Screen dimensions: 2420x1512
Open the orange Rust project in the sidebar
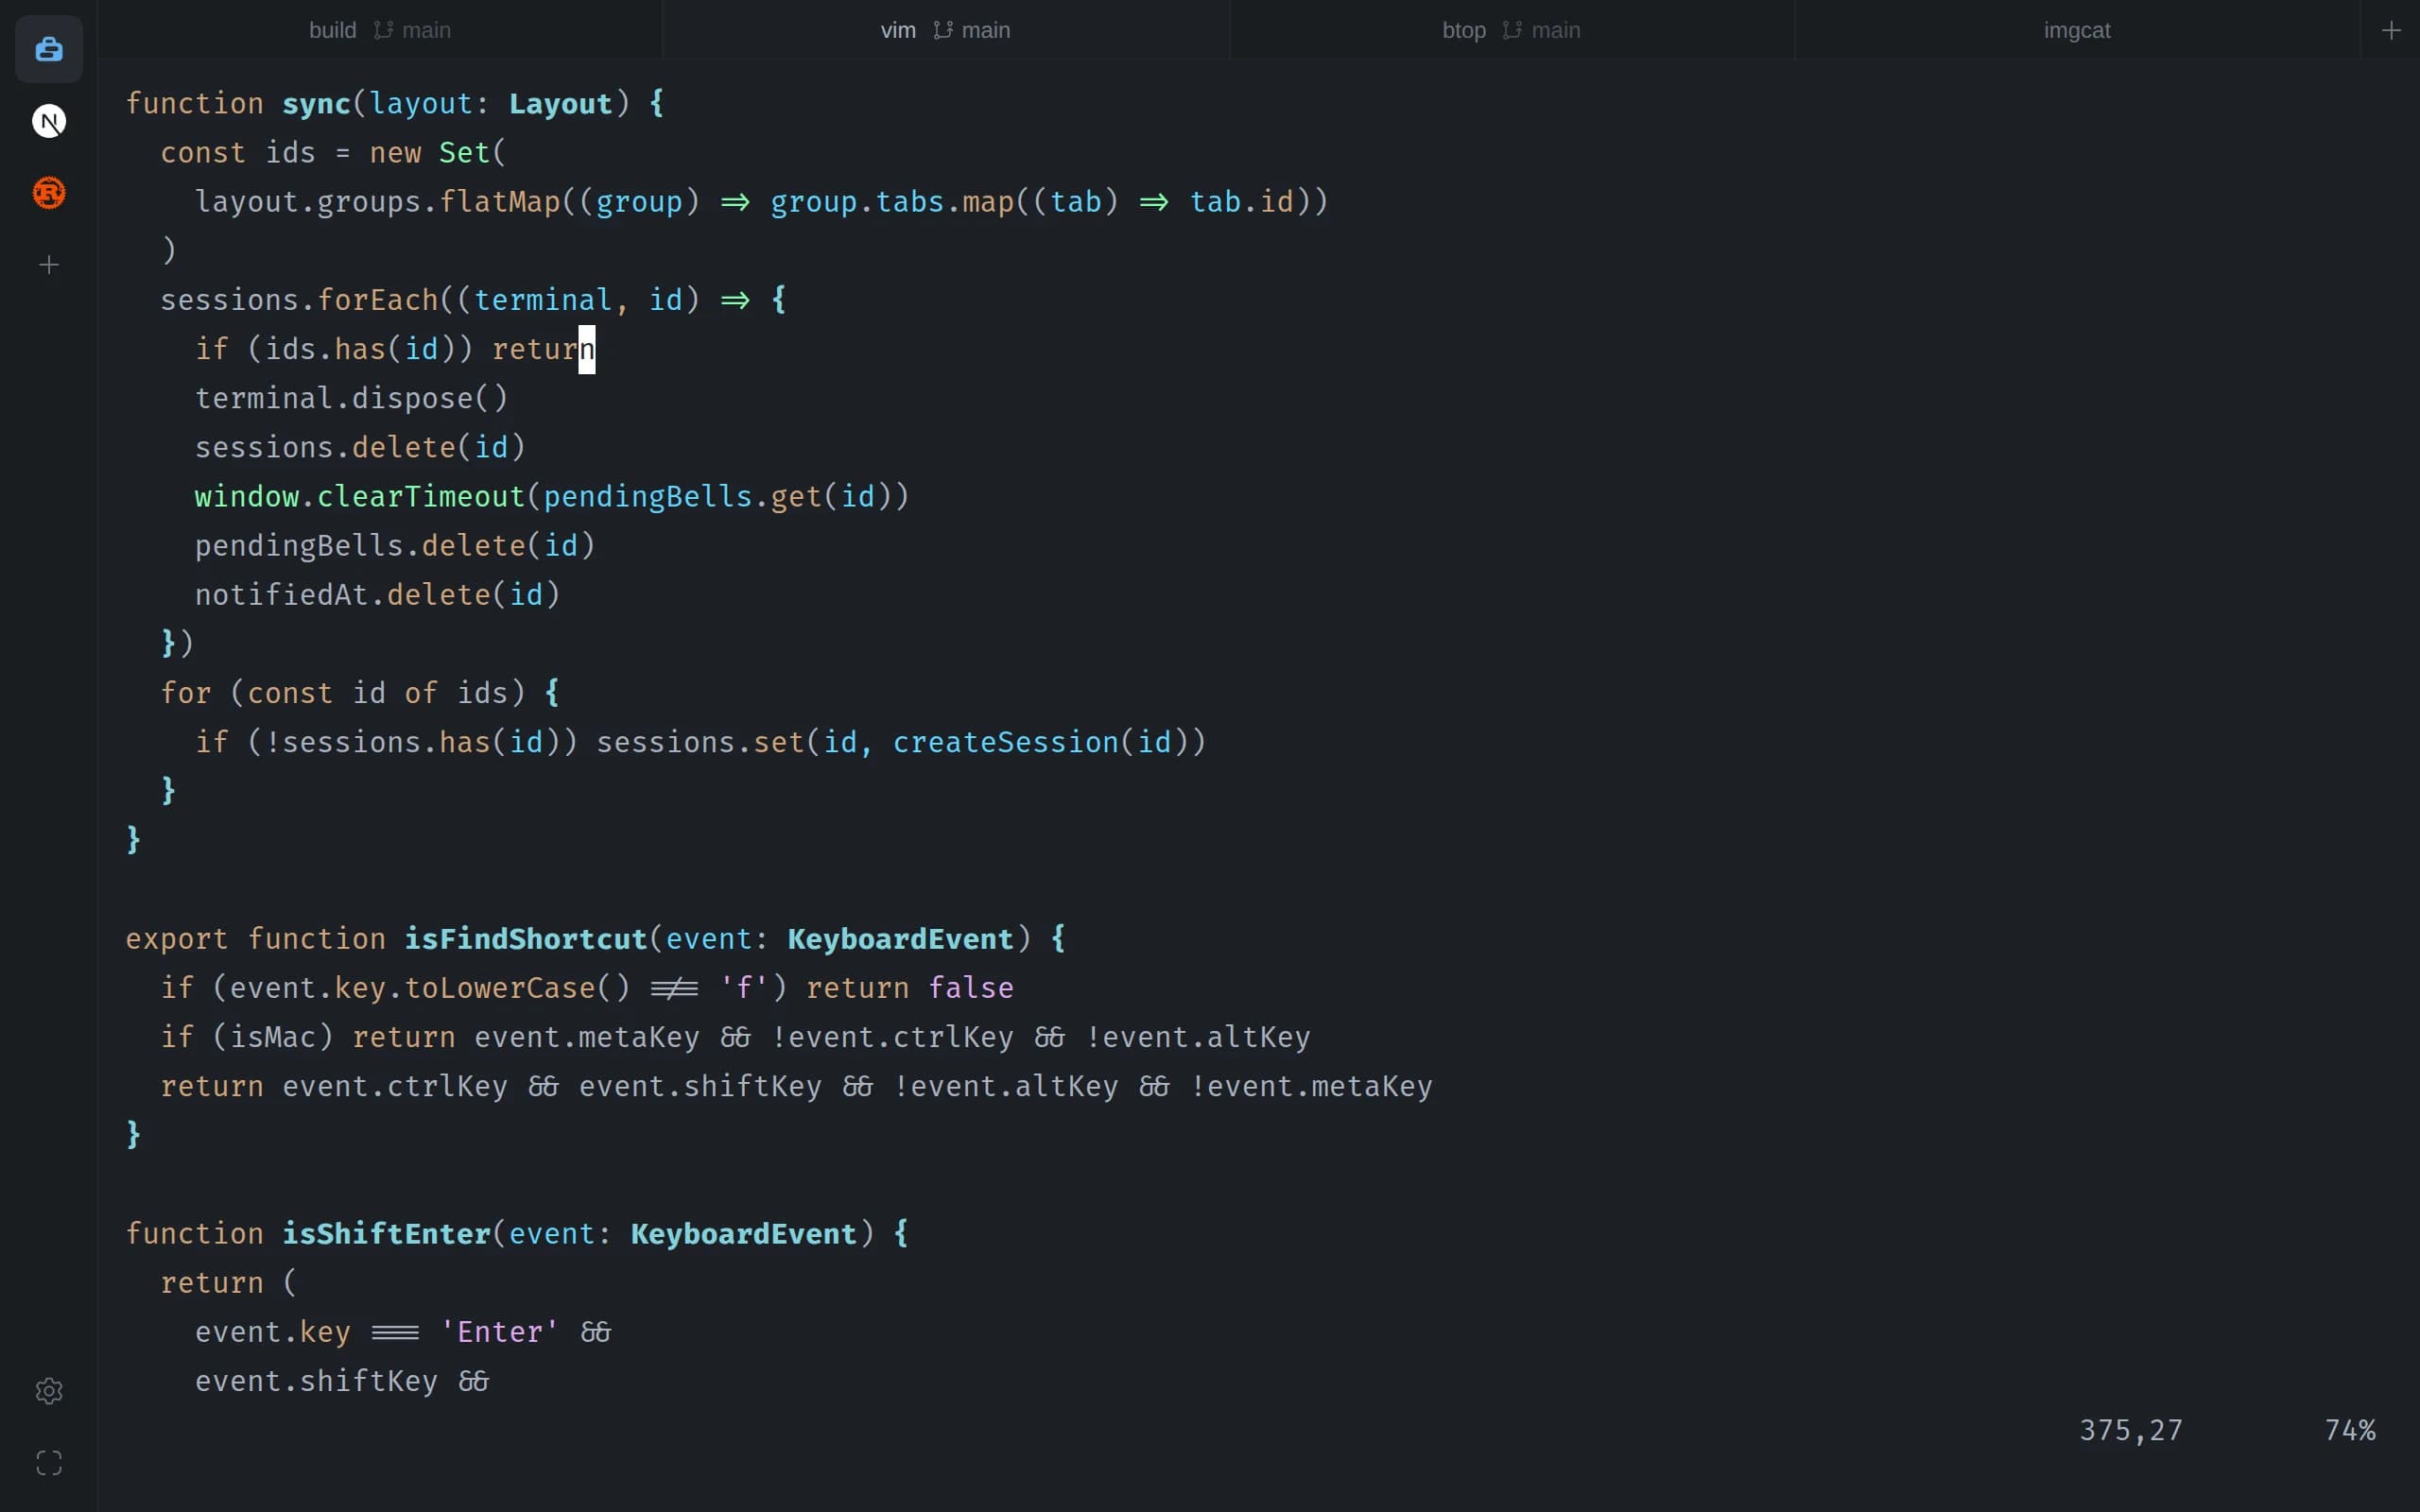click(49, 192)
